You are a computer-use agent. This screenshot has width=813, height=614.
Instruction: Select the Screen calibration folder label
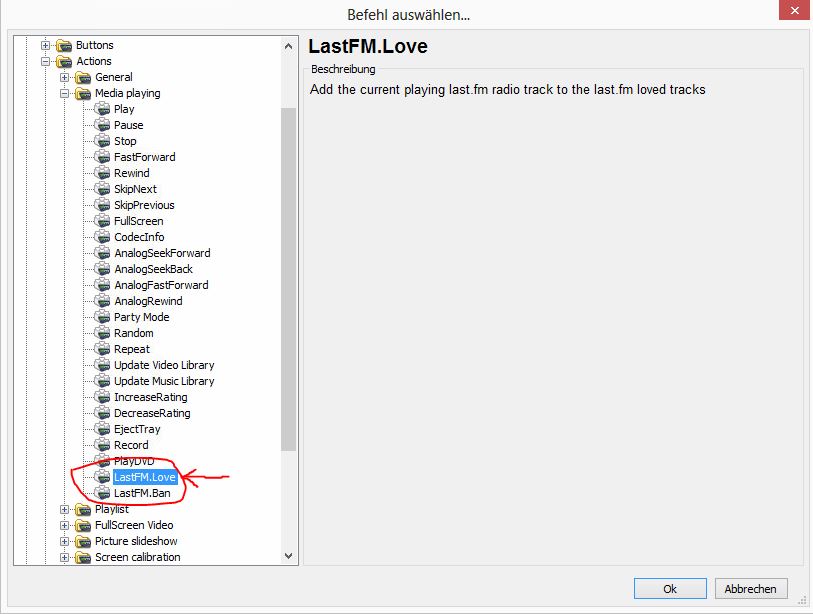click(138, 557)
